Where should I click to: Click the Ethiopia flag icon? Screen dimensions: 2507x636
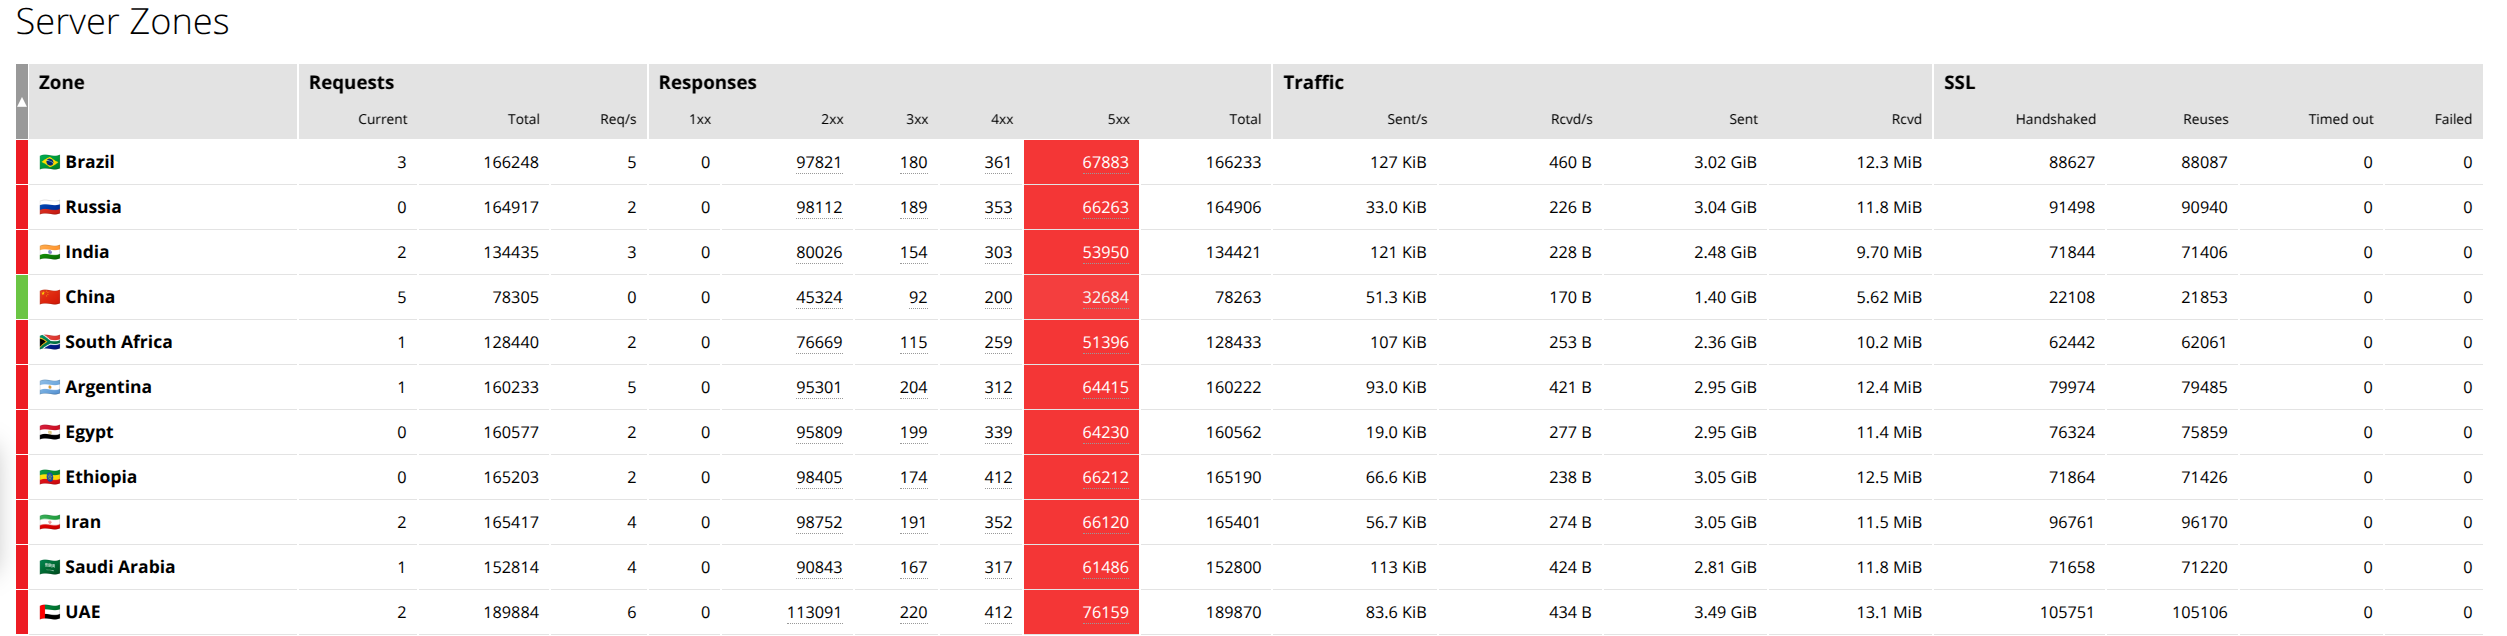click(x=49, y=478)
